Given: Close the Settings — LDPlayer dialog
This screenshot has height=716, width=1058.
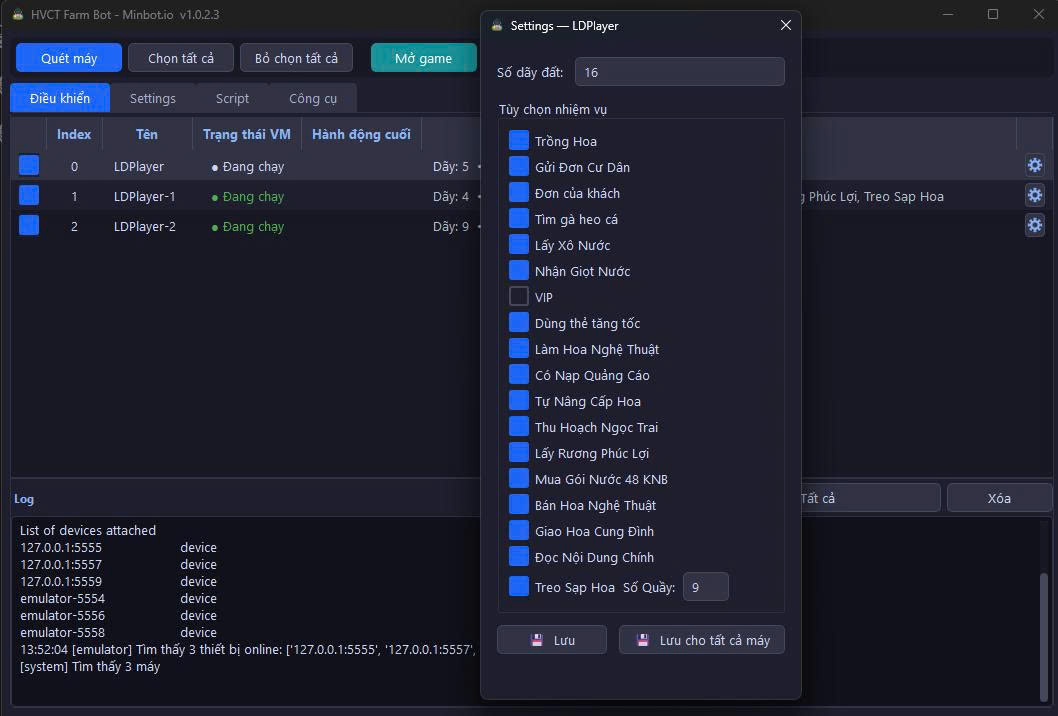Looking at the screenshot, I should pos(785,25).
